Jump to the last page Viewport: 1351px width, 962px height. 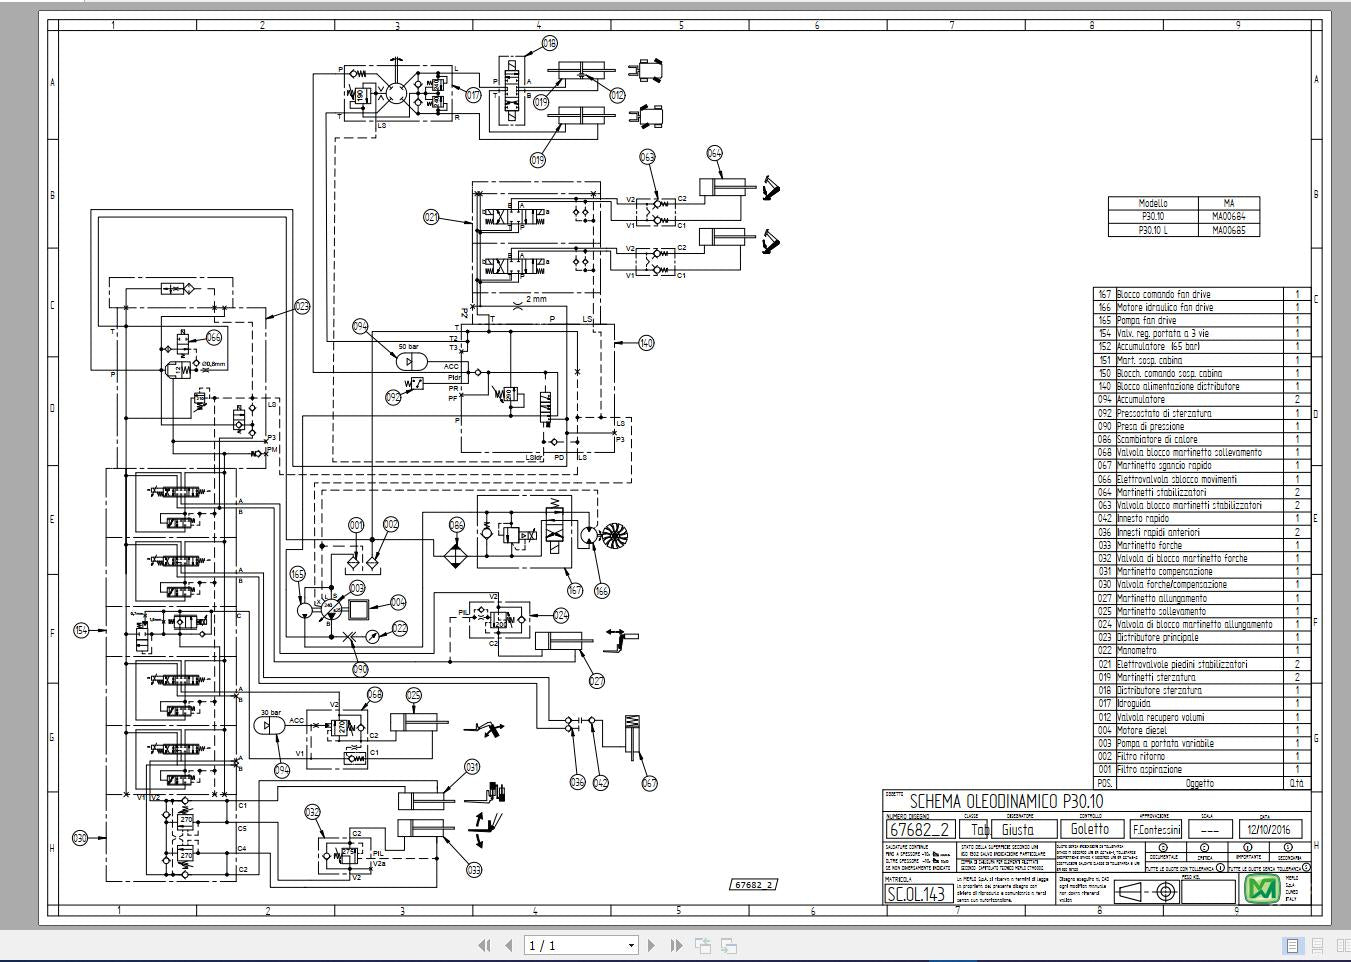pos(676,945)
